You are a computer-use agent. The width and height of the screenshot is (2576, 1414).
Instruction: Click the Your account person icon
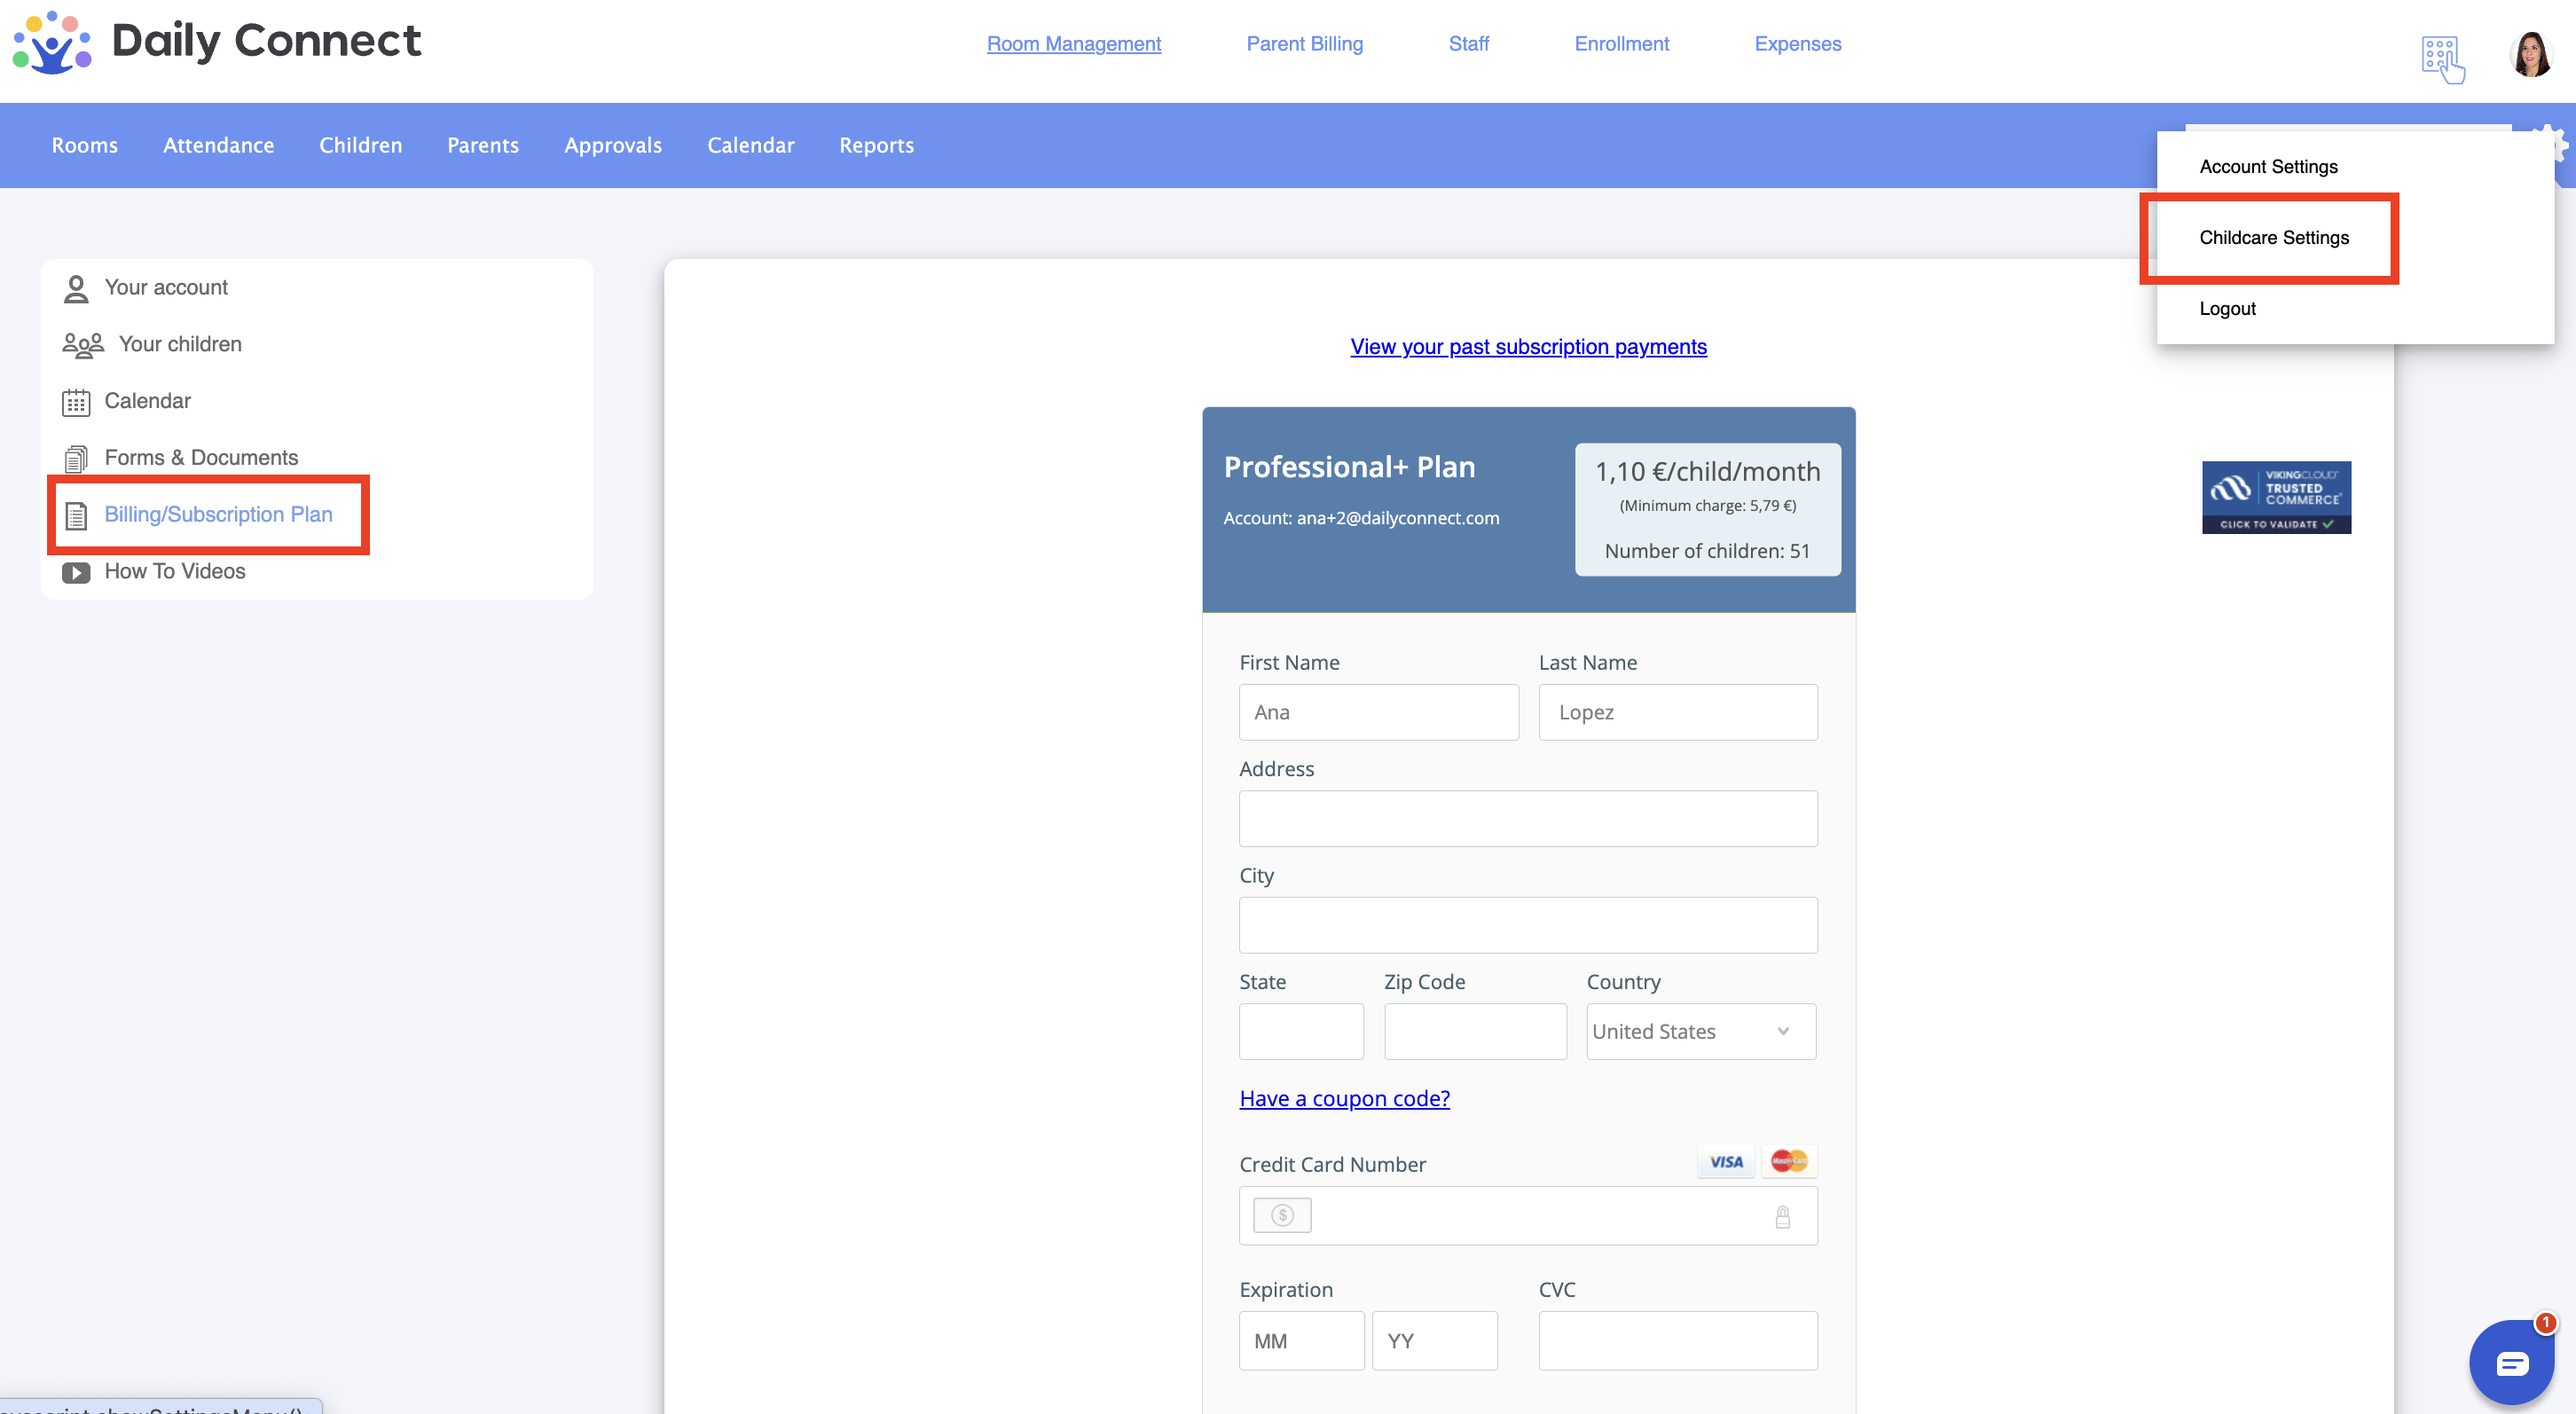(x=76, y=289)
